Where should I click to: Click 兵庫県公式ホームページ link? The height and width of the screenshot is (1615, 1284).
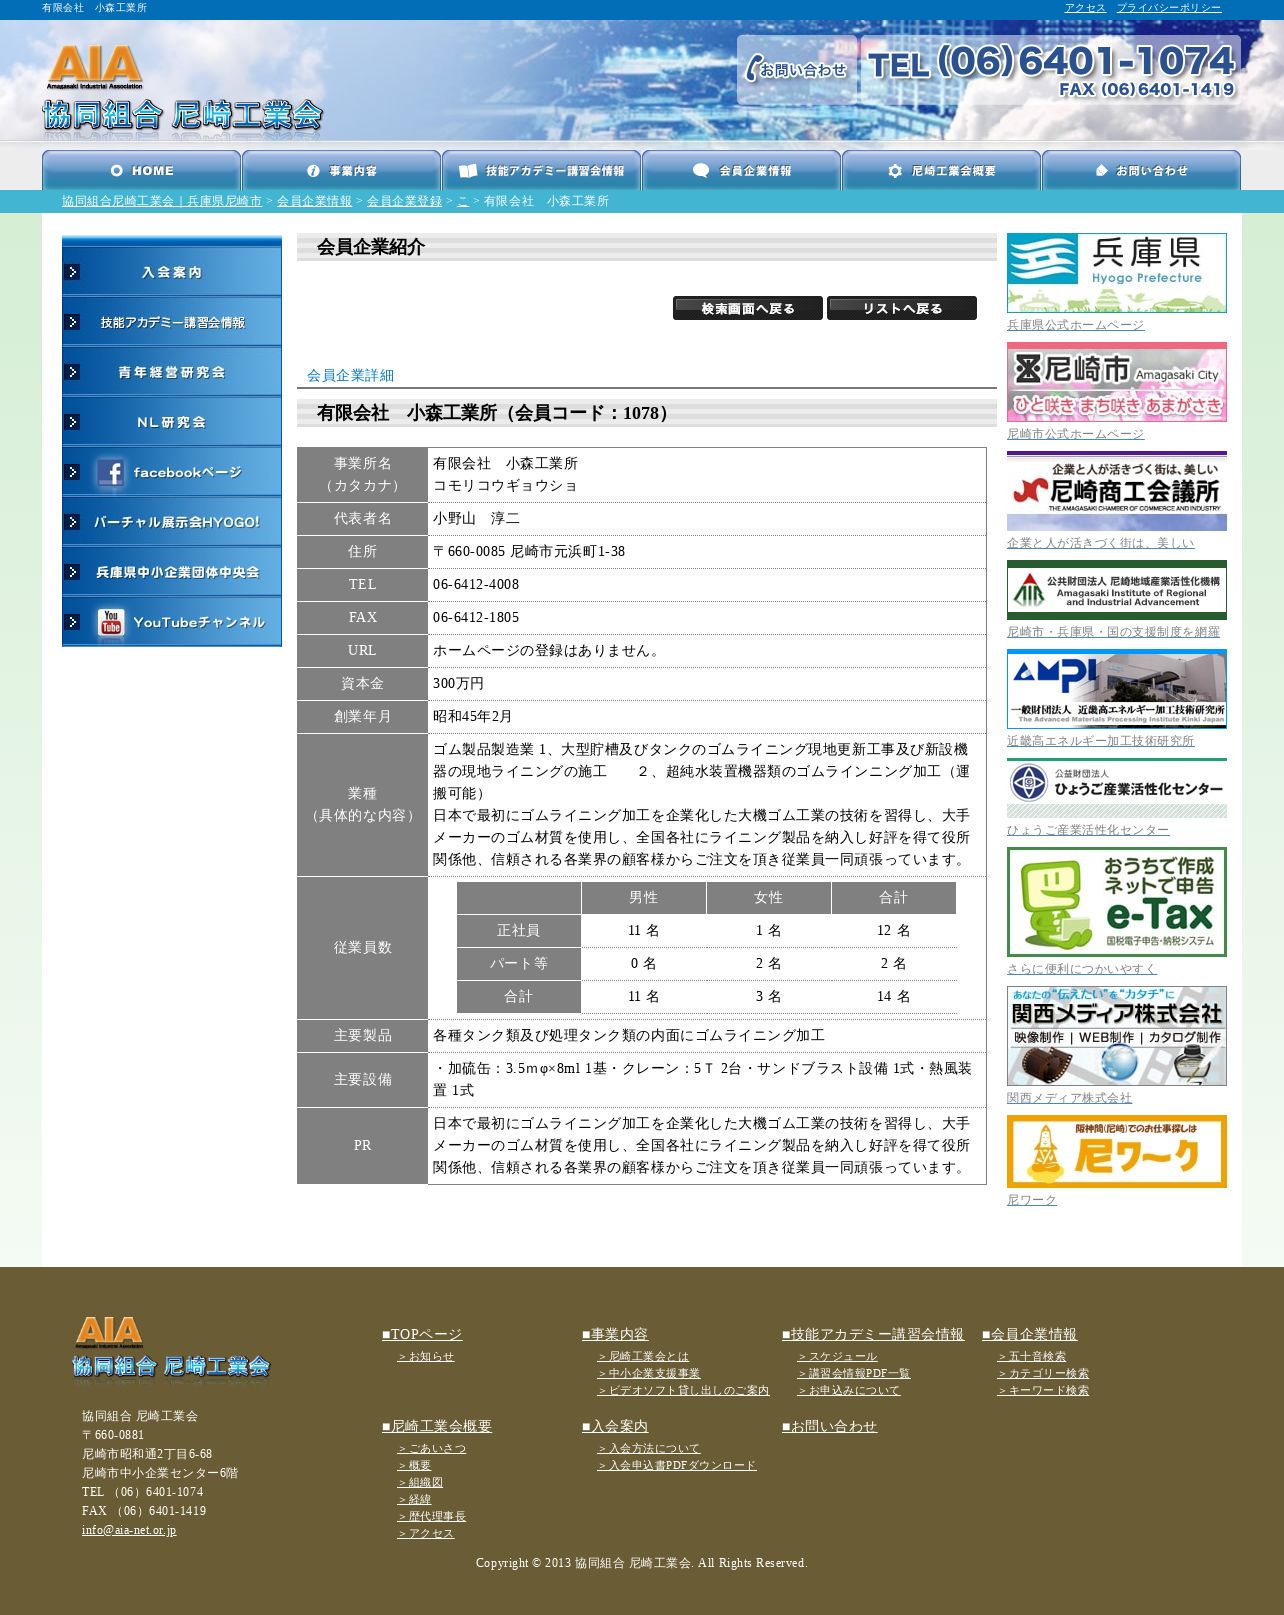point(1076,325)
